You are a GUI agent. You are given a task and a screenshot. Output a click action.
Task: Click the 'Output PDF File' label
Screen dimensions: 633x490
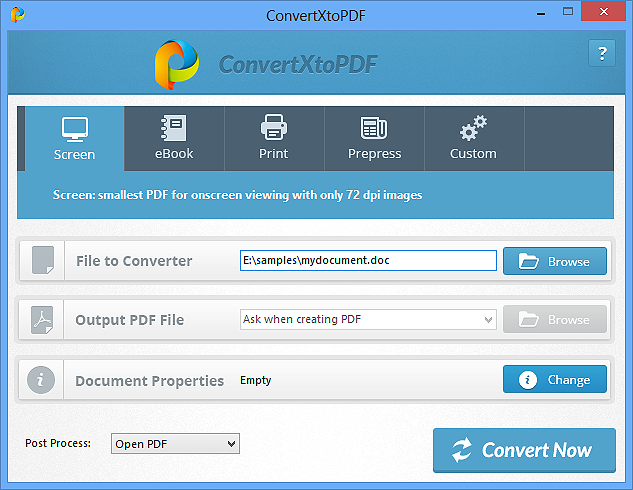click(x=130, y=320)
